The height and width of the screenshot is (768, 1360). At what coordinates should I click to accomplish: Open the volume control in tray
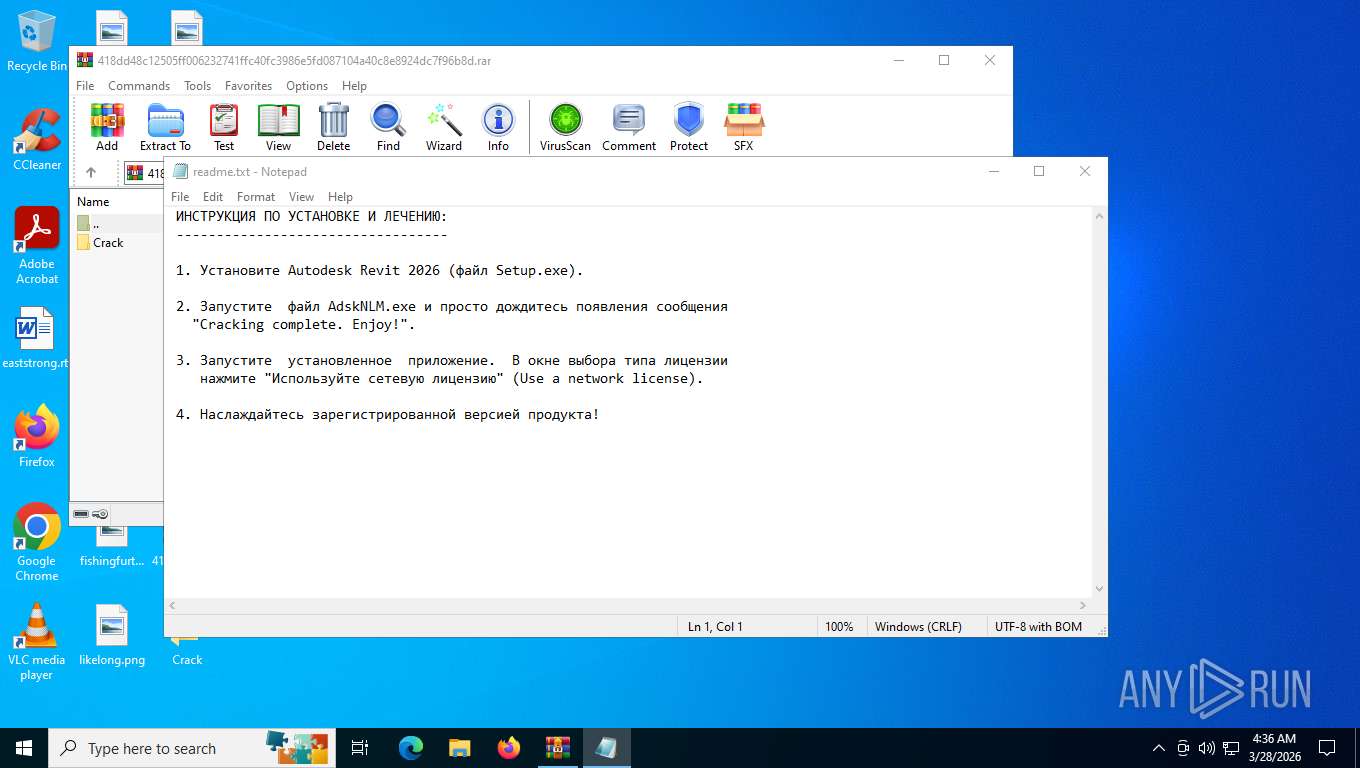[x=1206, y=748]
